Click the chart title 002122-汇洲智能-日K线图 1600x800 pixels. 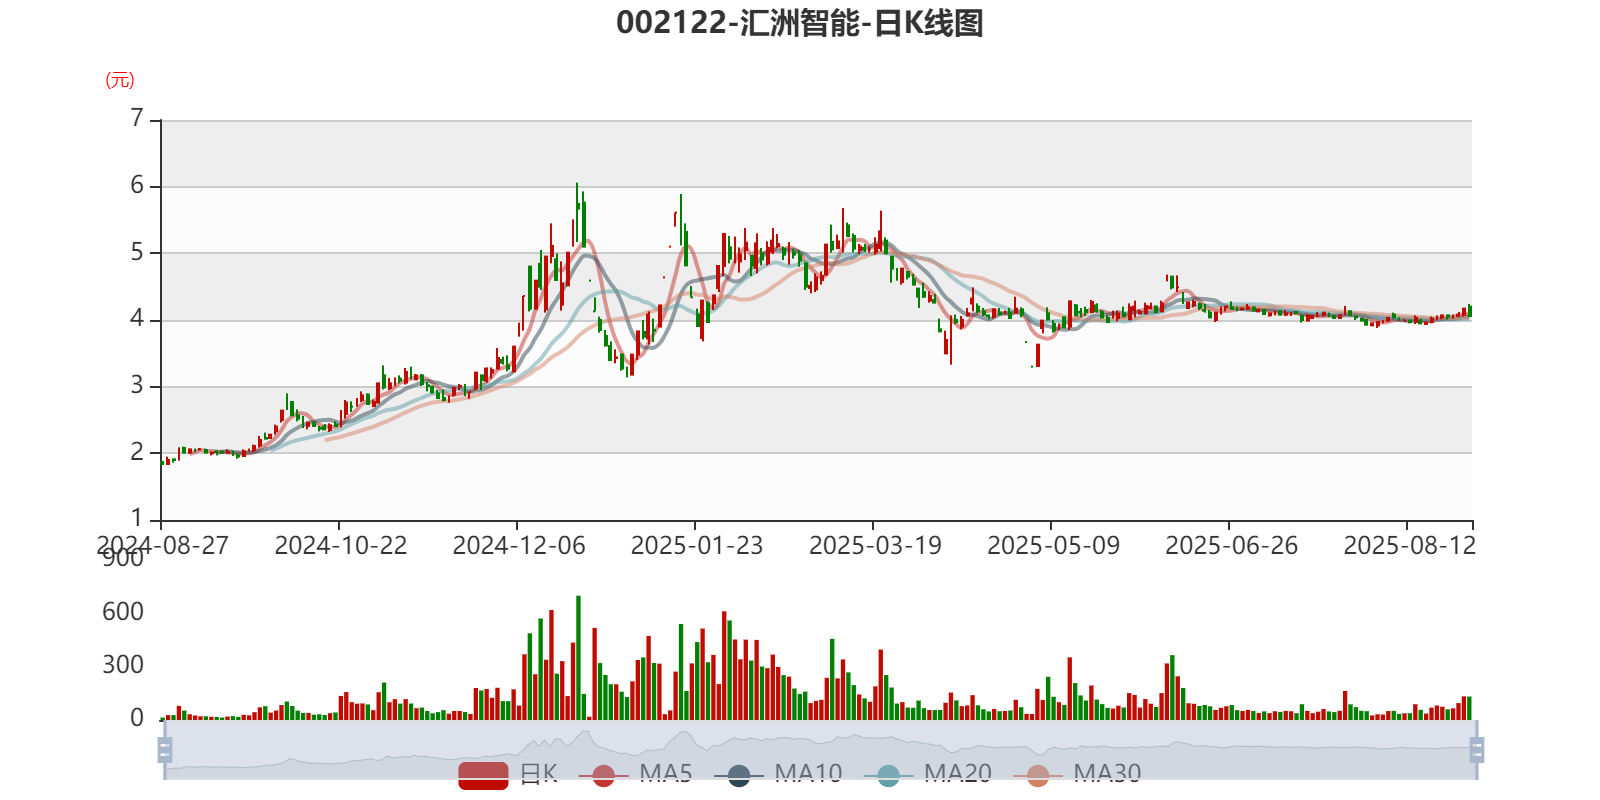point(800,23)
